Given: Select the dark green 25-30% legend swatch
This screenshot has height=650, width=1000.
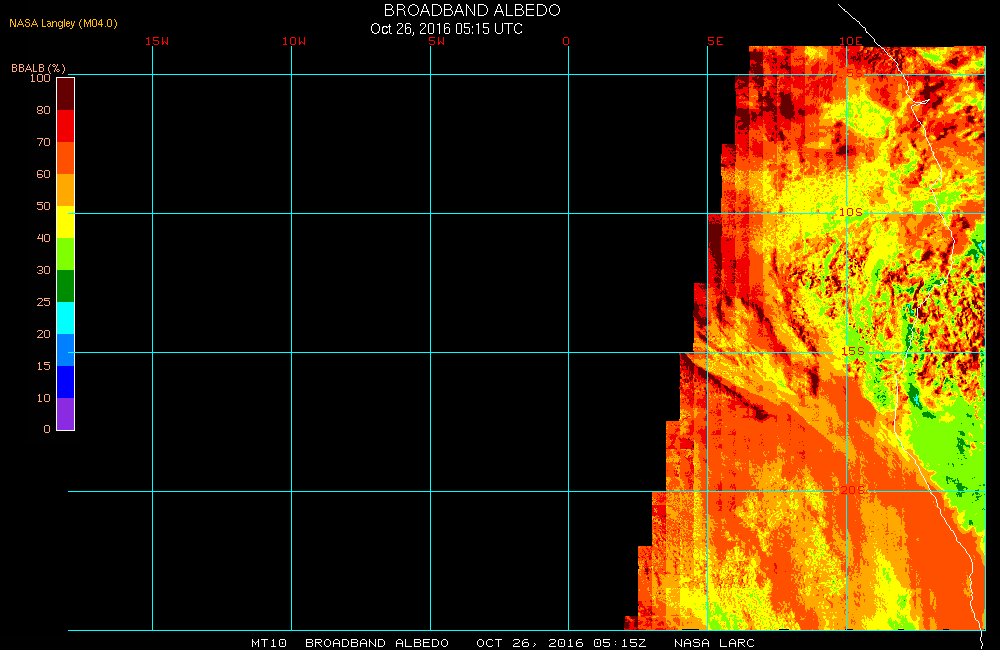Looking at the screenshot, I should [65, 285].
